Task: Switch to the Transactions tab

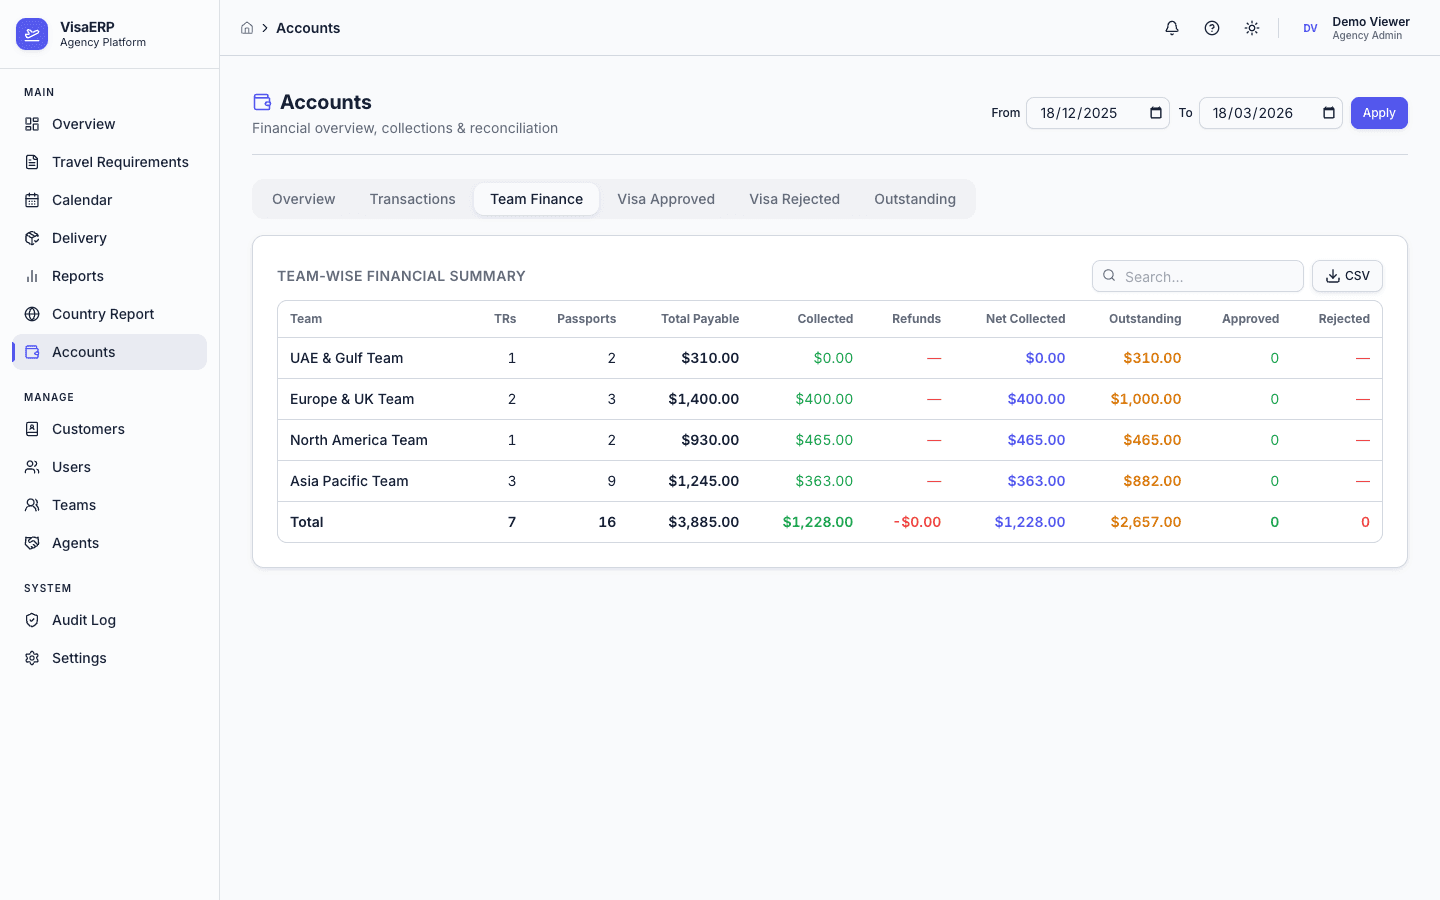Action: tap(412, 199)
